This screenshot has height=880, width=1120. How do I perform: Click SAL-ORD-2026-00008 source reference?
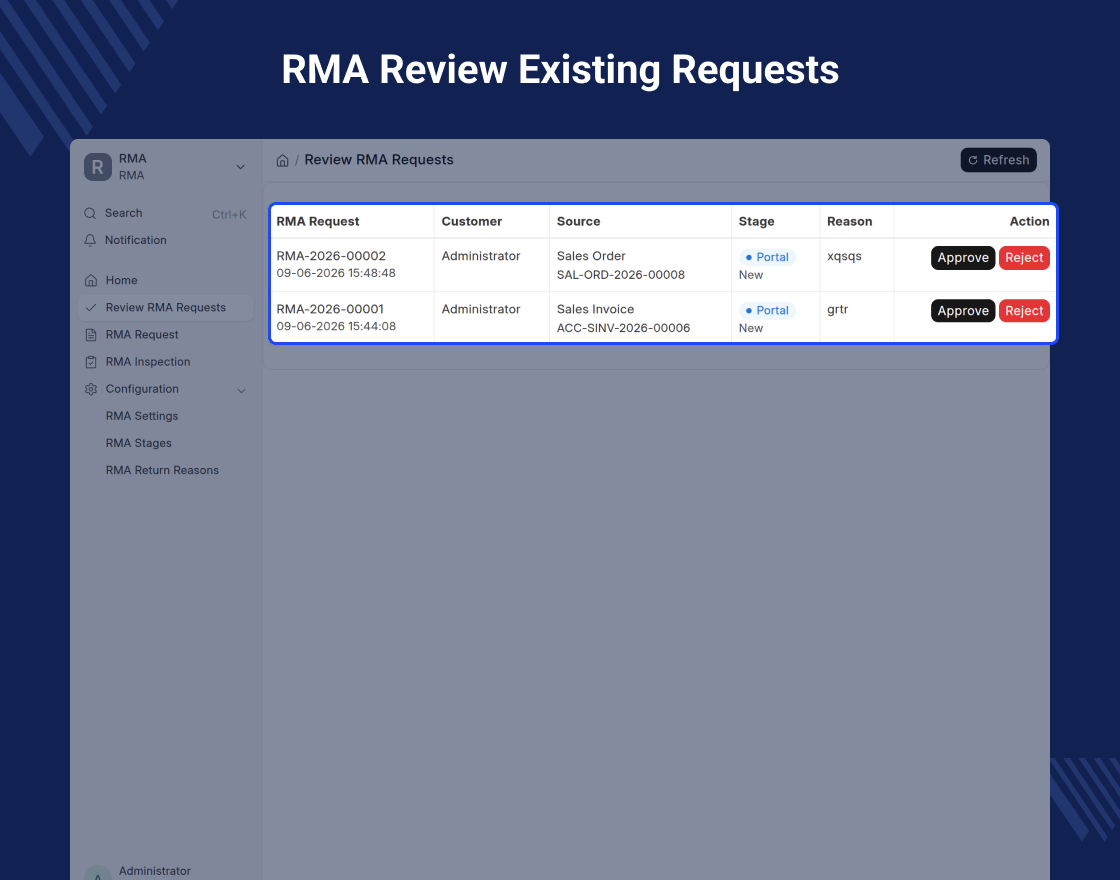[x=621, y=275]
